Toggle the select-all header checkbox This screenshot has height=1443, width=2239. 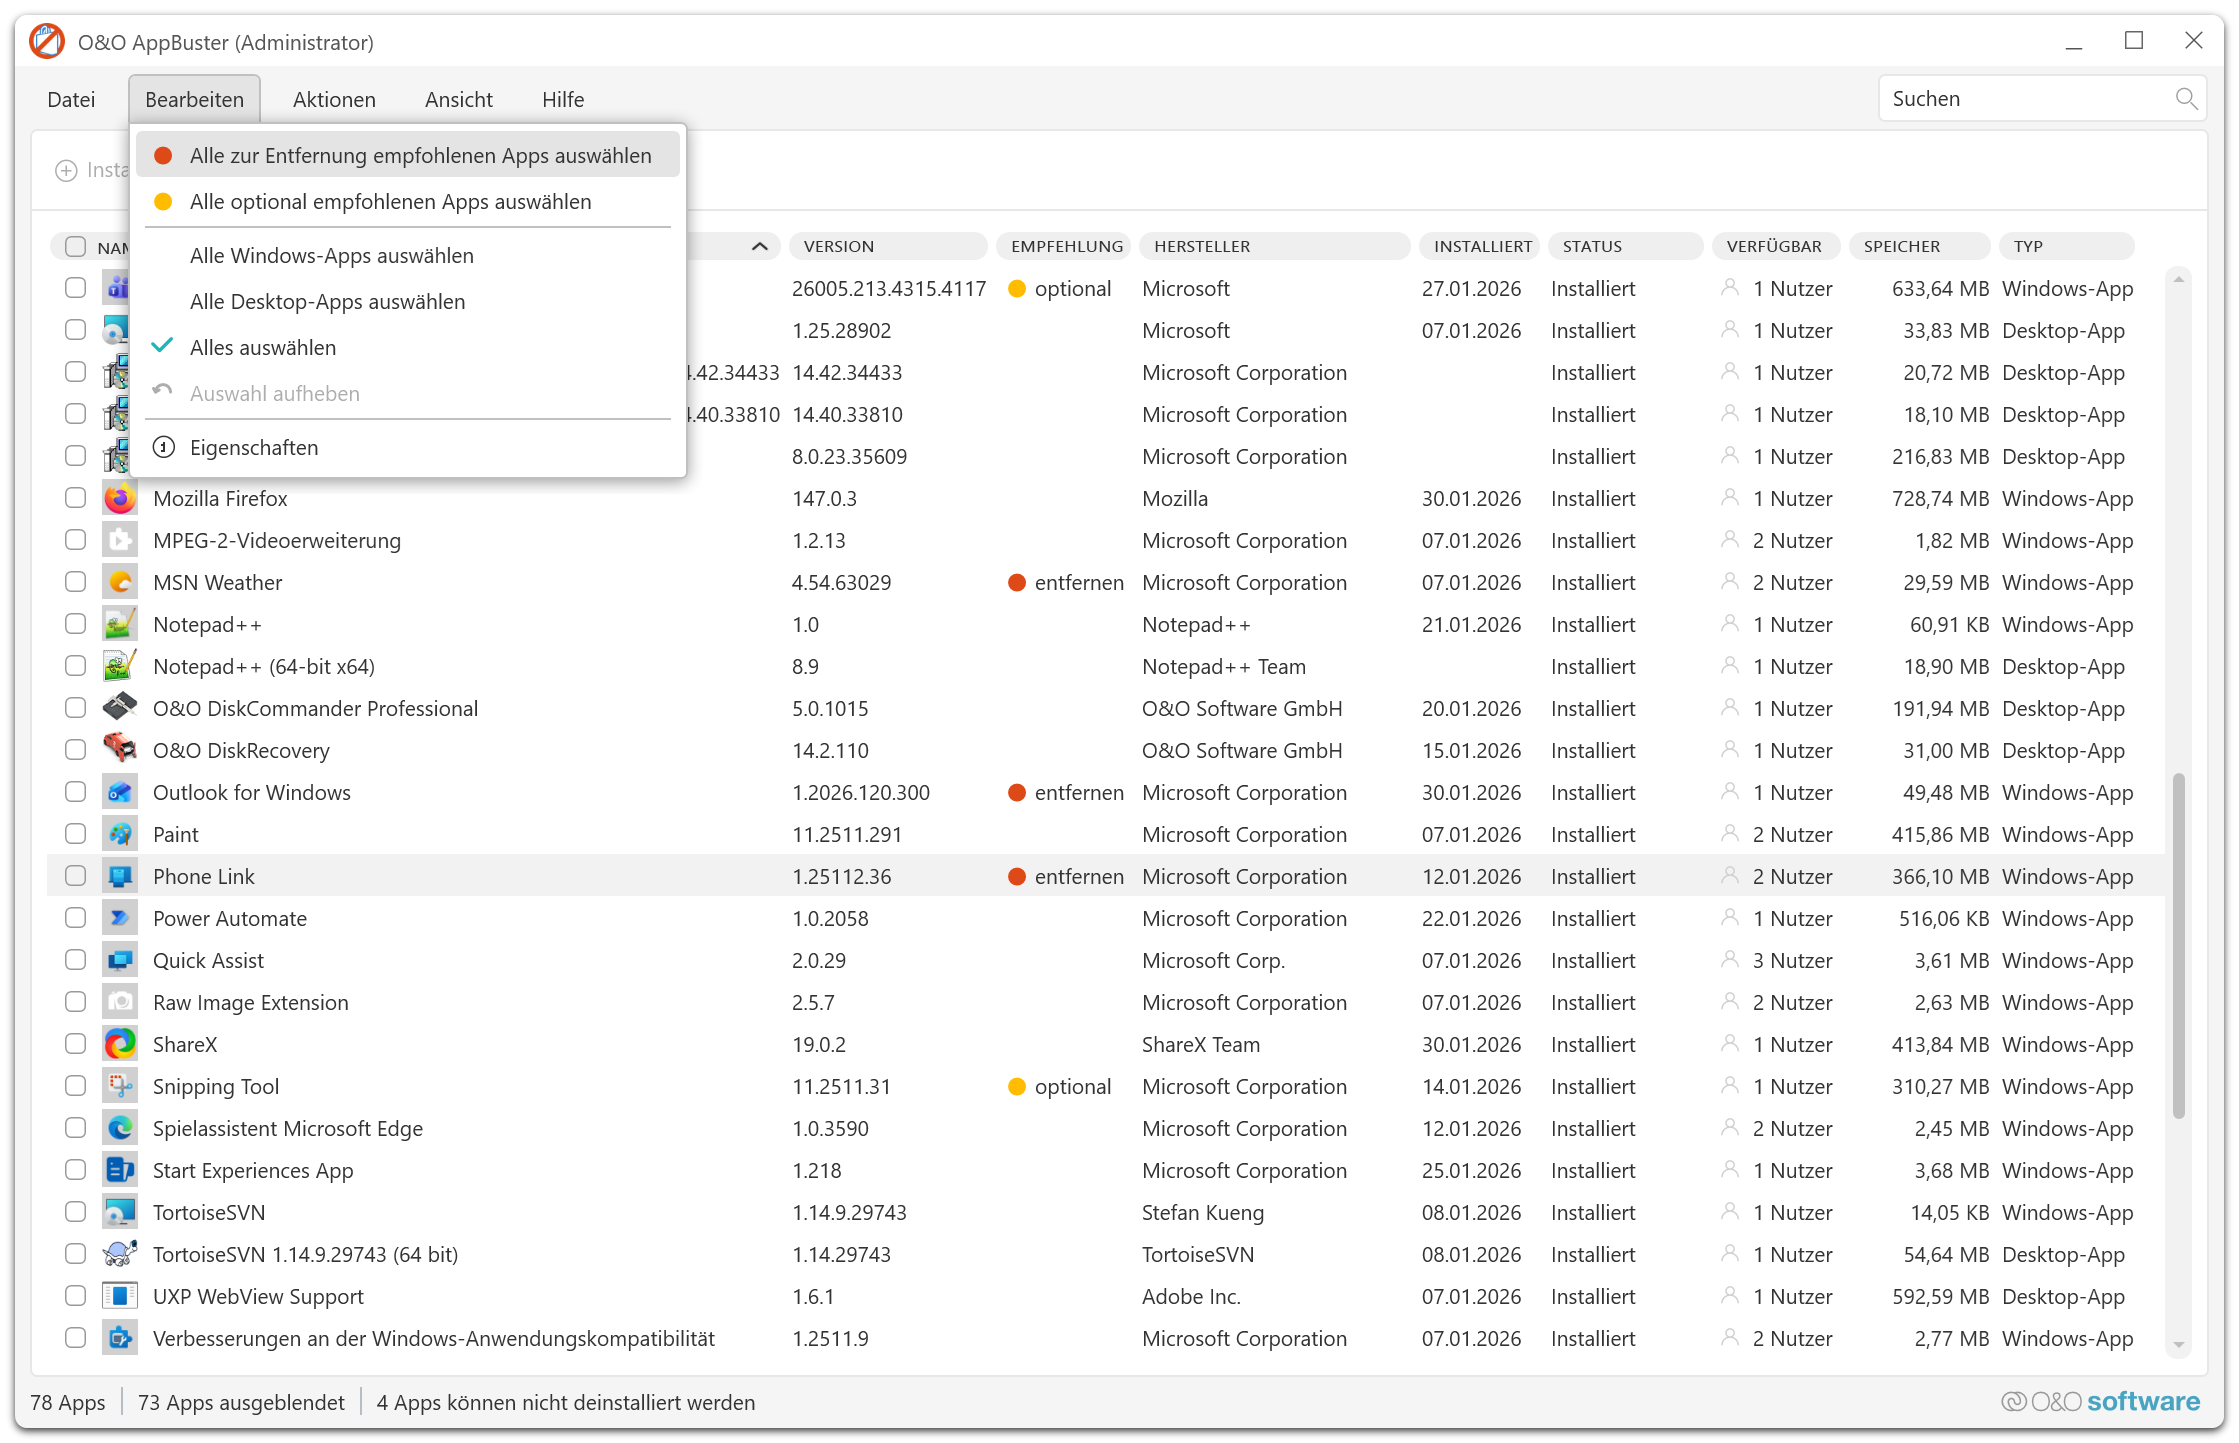pyautogui.click(x=75, y=246)
